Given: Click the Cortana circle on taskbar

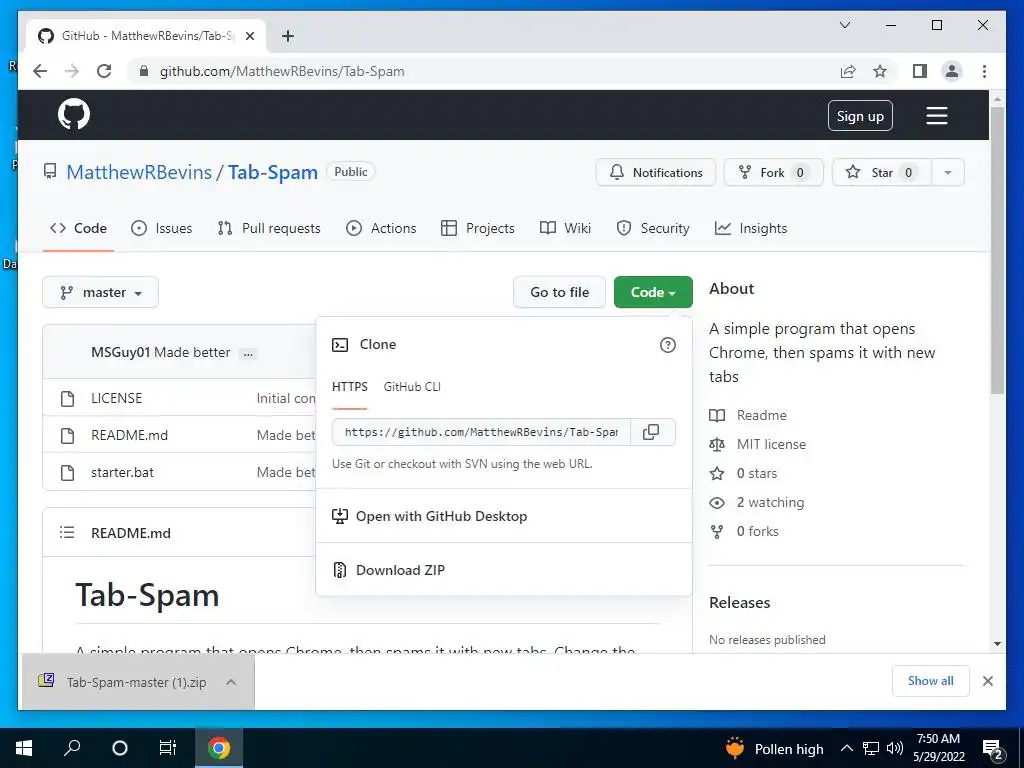Looking at the screenshot, I should [x=120, y=748].
